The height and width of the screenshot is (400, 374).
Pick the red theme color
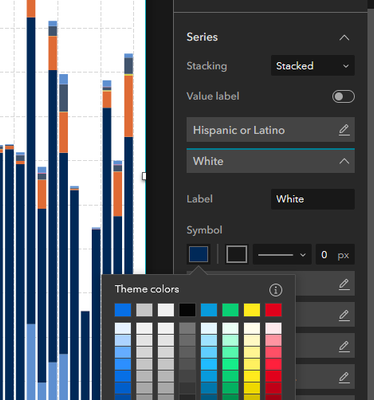pyautogui.click(x=273, y=310)
